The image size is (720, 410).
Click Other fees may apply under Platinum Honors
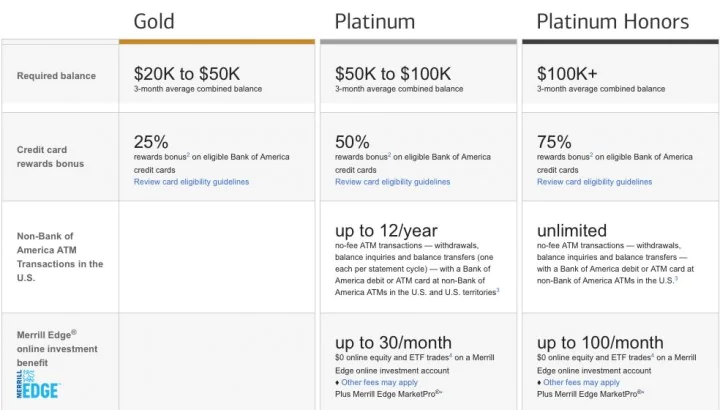click(x=581, y=383)
